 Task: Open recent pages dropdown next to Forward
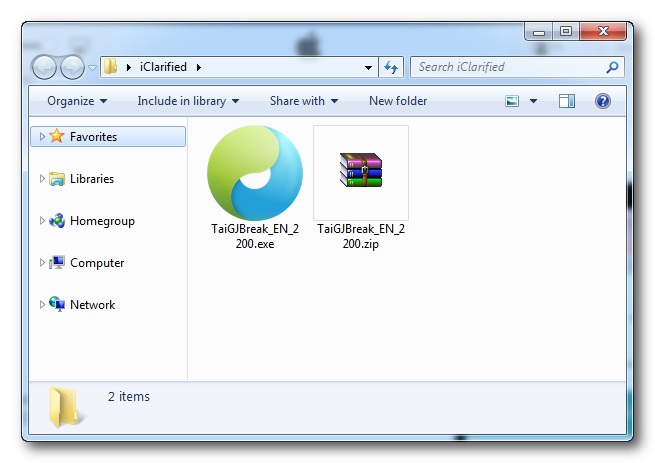(92, 67)
